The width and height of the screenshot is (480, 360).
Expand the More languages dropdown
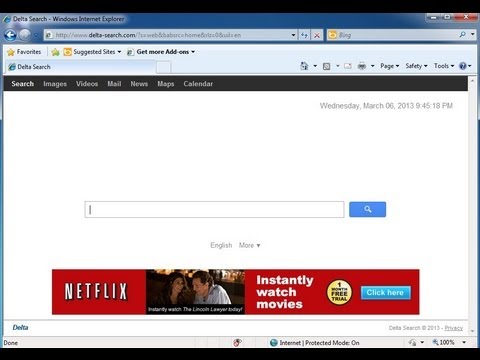point(249,245)
